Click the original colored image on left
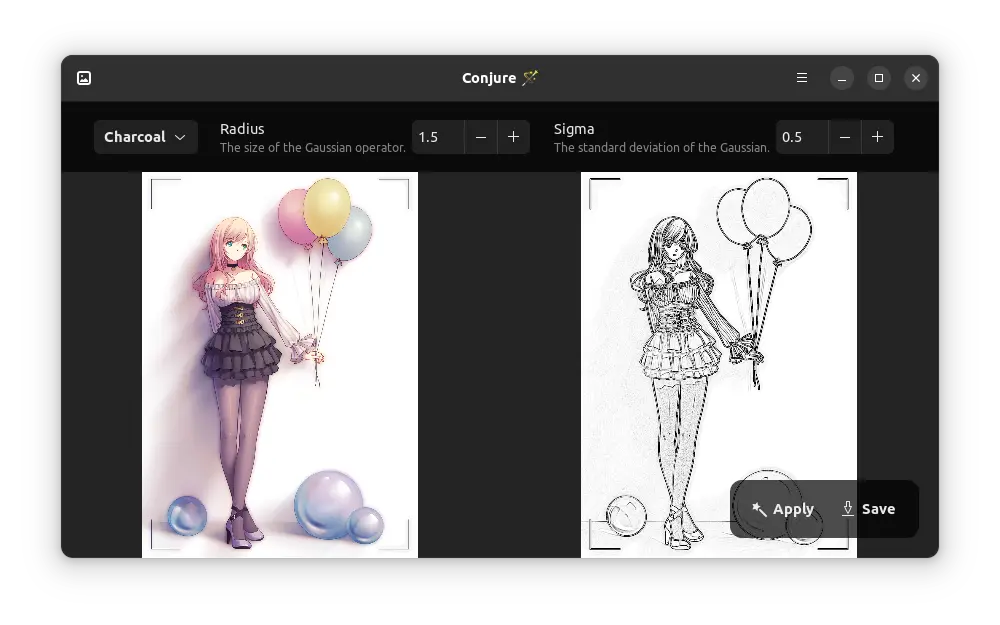 tap(280, 365)
